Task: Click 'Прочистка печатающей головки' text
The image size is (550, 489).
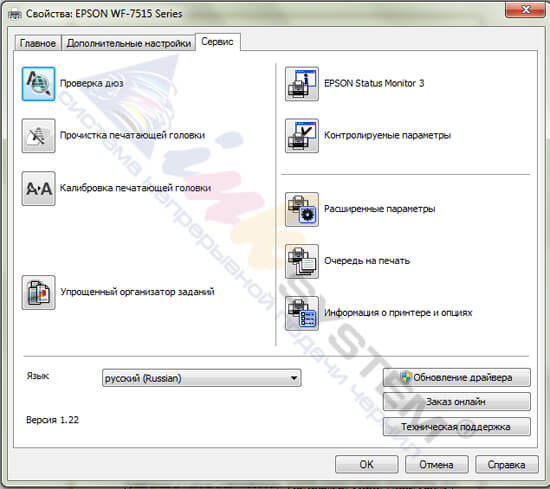Action: 132,135
